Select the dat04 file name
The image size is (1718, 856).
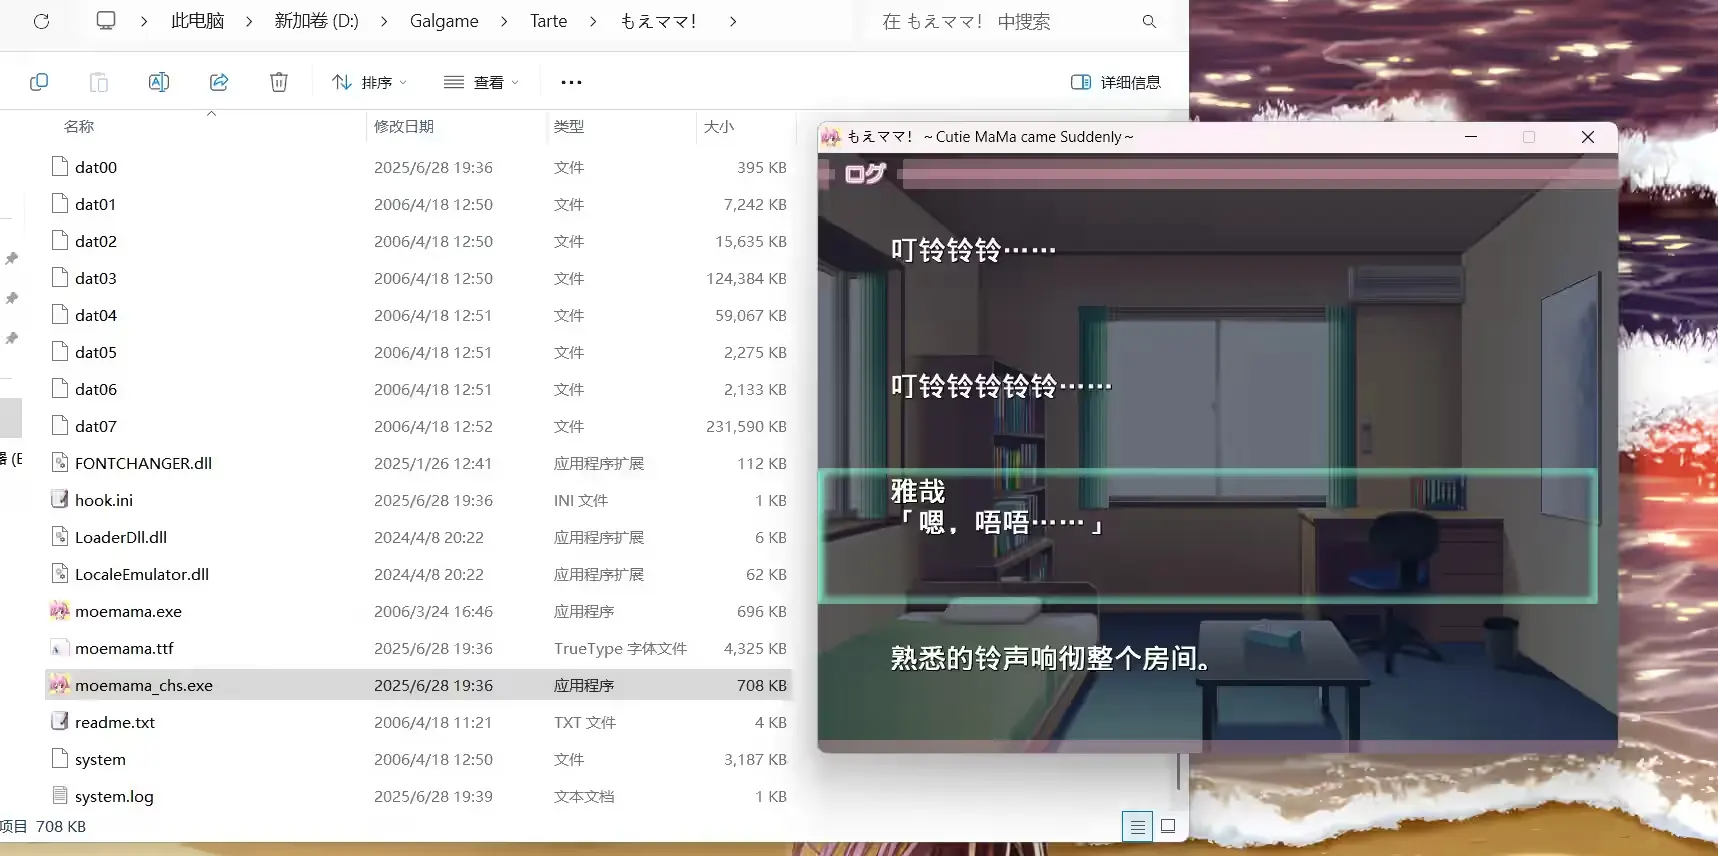coord(96,315)
